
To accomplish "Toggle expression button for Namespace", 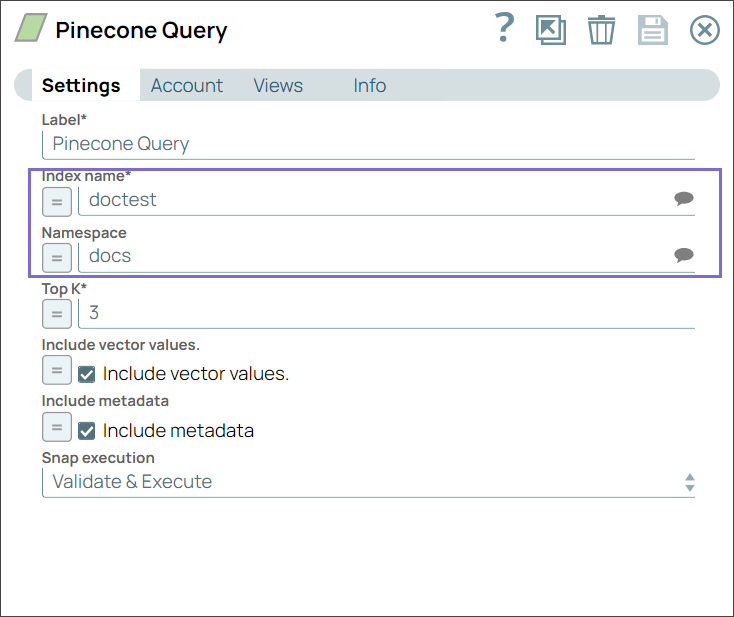I will [x=57, y=258].
